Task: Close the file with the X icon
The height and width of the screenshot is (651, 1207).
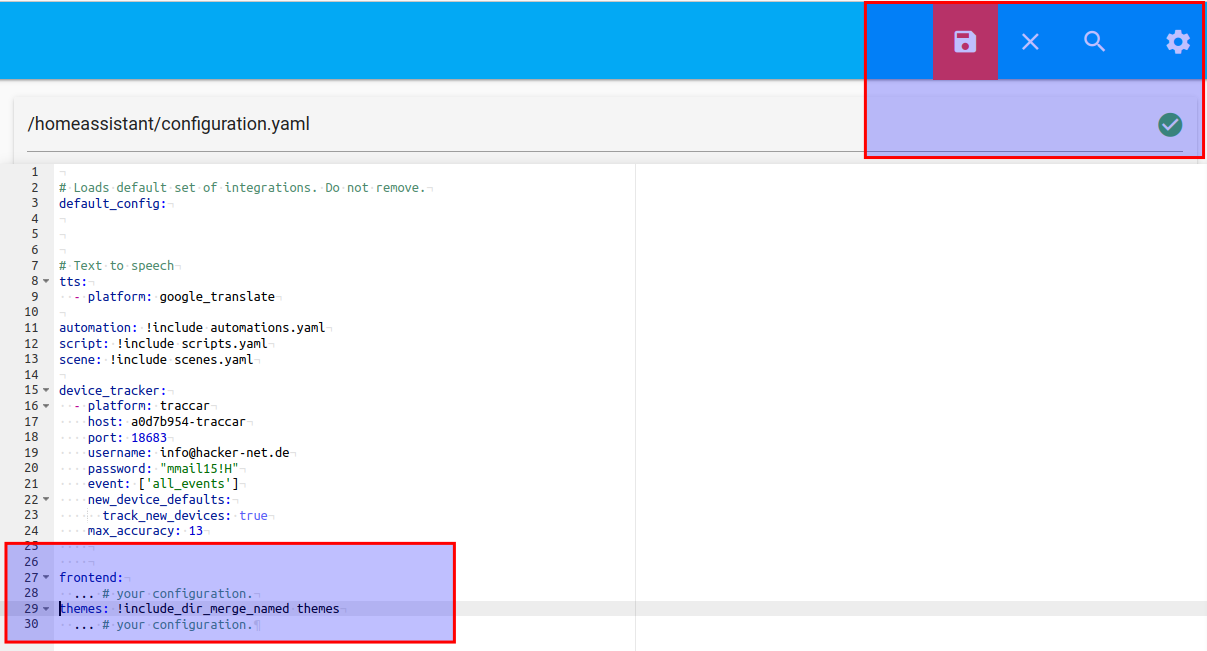Action: 1030,41
